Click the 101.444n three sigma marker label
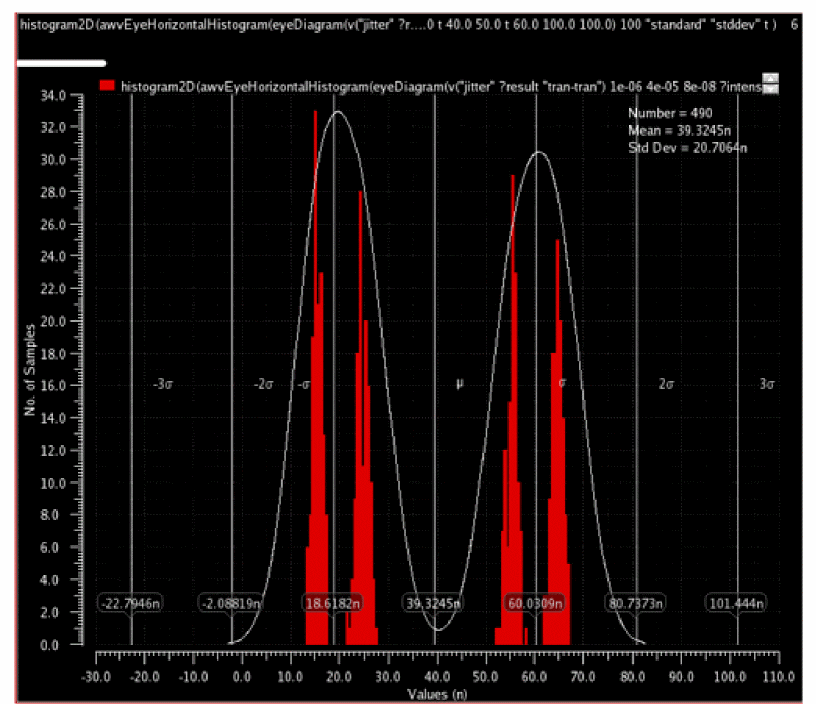This screenshot has height=704, width=816. coord(736,604)
